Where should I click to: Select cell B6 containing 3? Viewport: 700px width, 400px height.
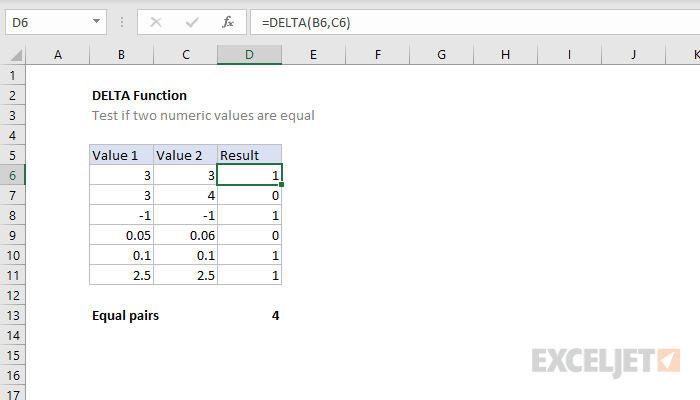click(121, 175)
